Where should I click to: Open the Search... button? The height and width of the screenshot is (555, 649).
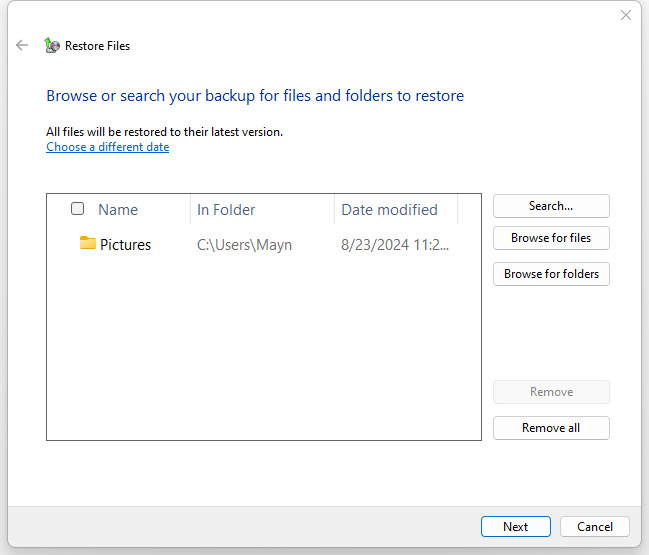pyautogui.click(x=551, y=206)
